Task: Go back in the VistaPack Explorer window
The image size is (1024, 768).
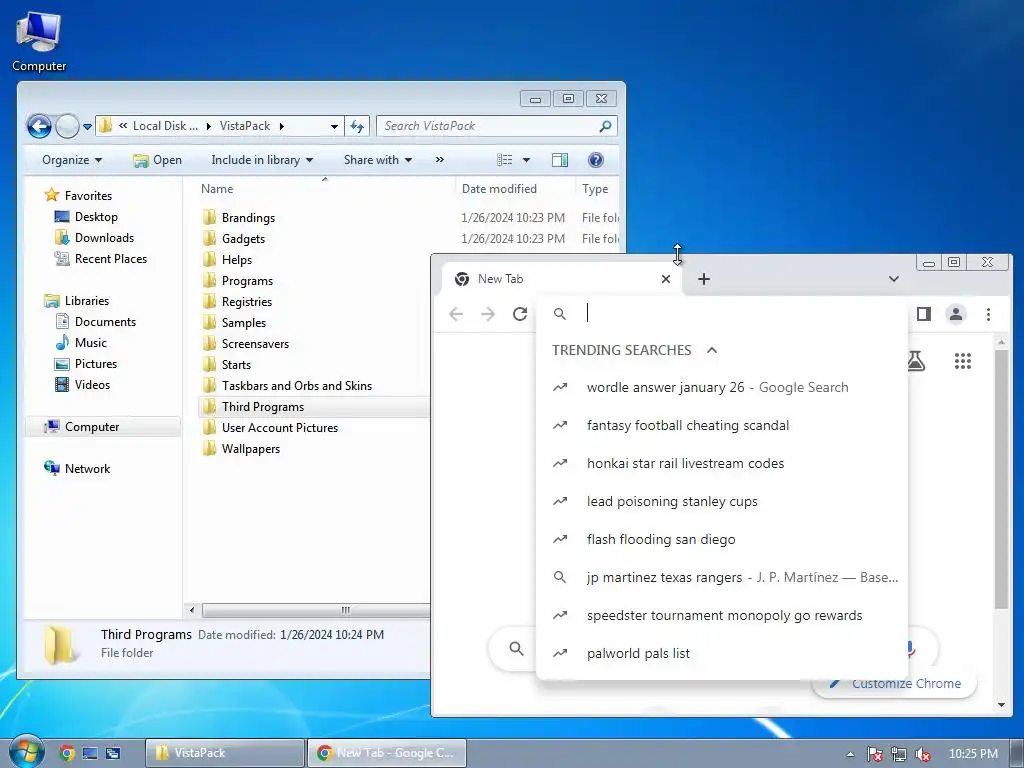Action: click(x=39, y=126)
